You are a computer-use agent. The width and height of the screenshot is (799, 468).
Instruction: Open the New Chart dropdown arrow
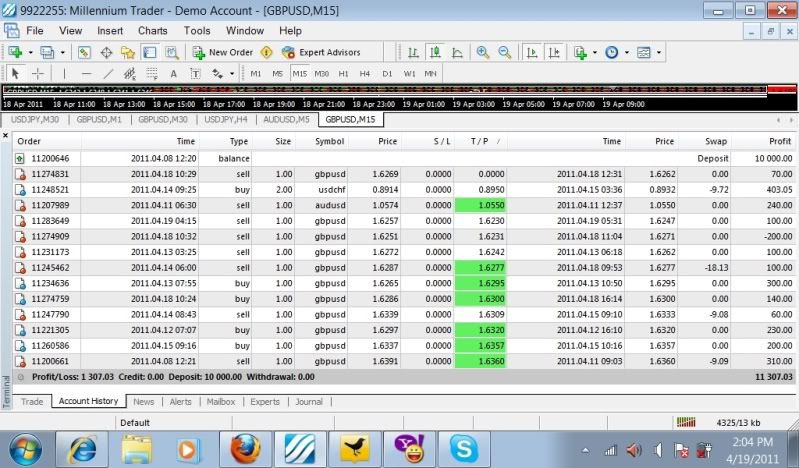tap(30, 53)
